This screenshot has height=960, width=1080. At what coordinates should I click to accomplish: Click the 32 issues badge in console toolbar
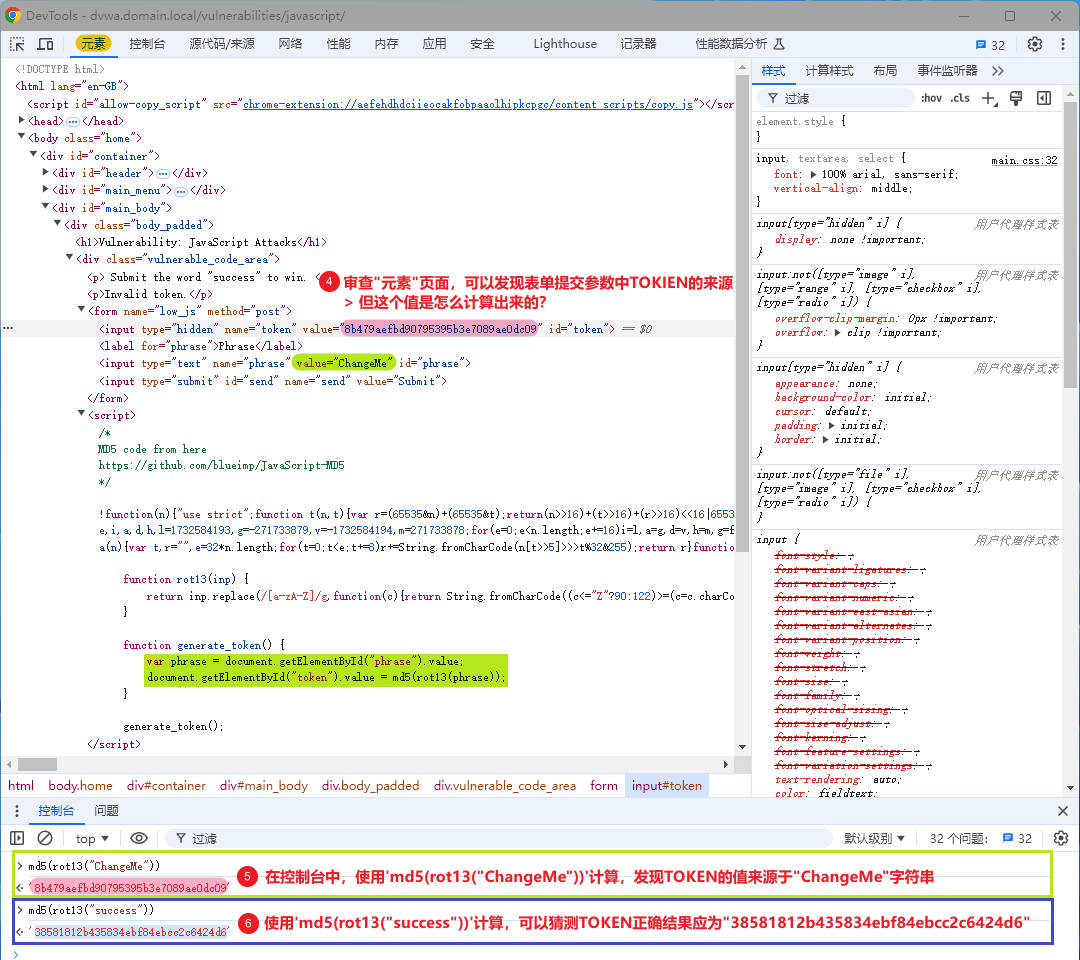coord(1017,838)
